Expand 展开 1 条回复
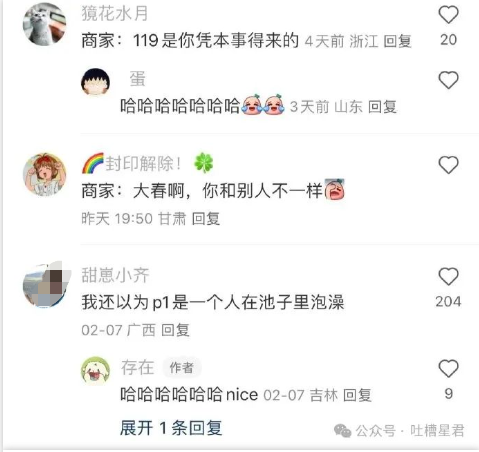The image size is (479, 452). click(171, 428)
